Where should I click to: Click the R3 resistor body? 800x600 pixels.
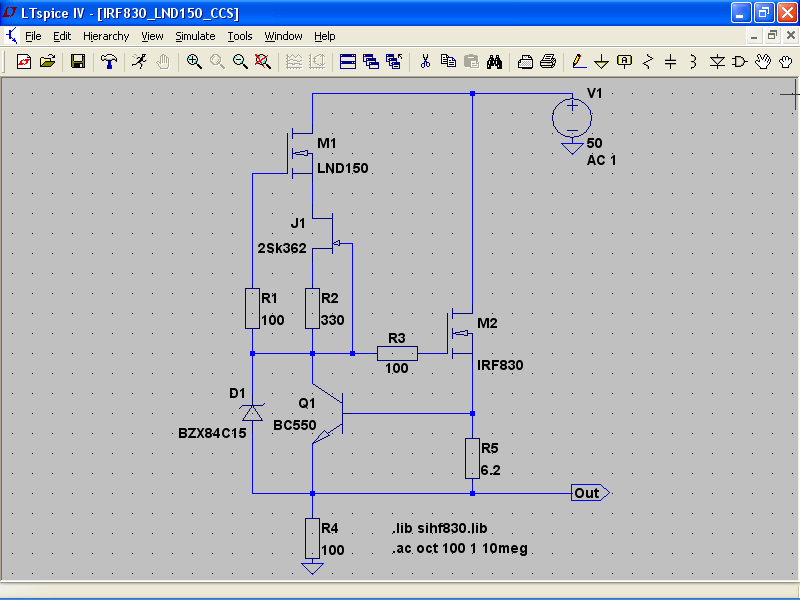397,353
